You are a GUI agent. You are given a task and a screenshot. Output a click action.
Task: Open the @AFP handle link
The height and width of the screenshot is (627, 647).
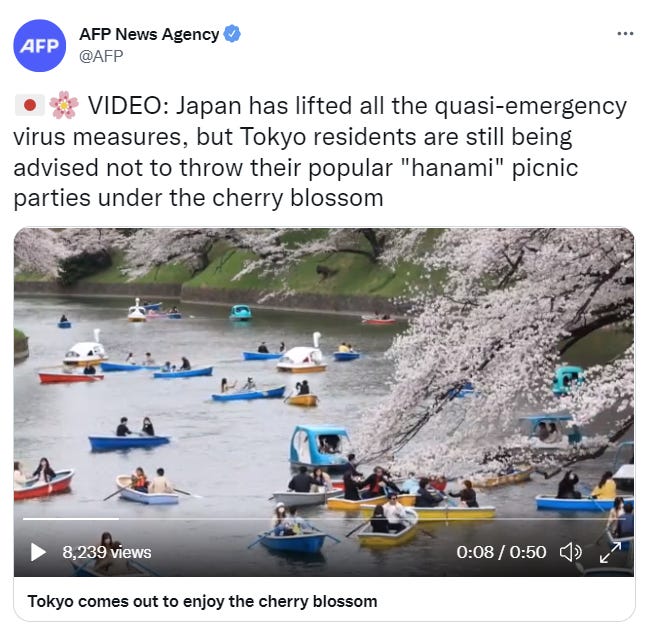point(101,56)
